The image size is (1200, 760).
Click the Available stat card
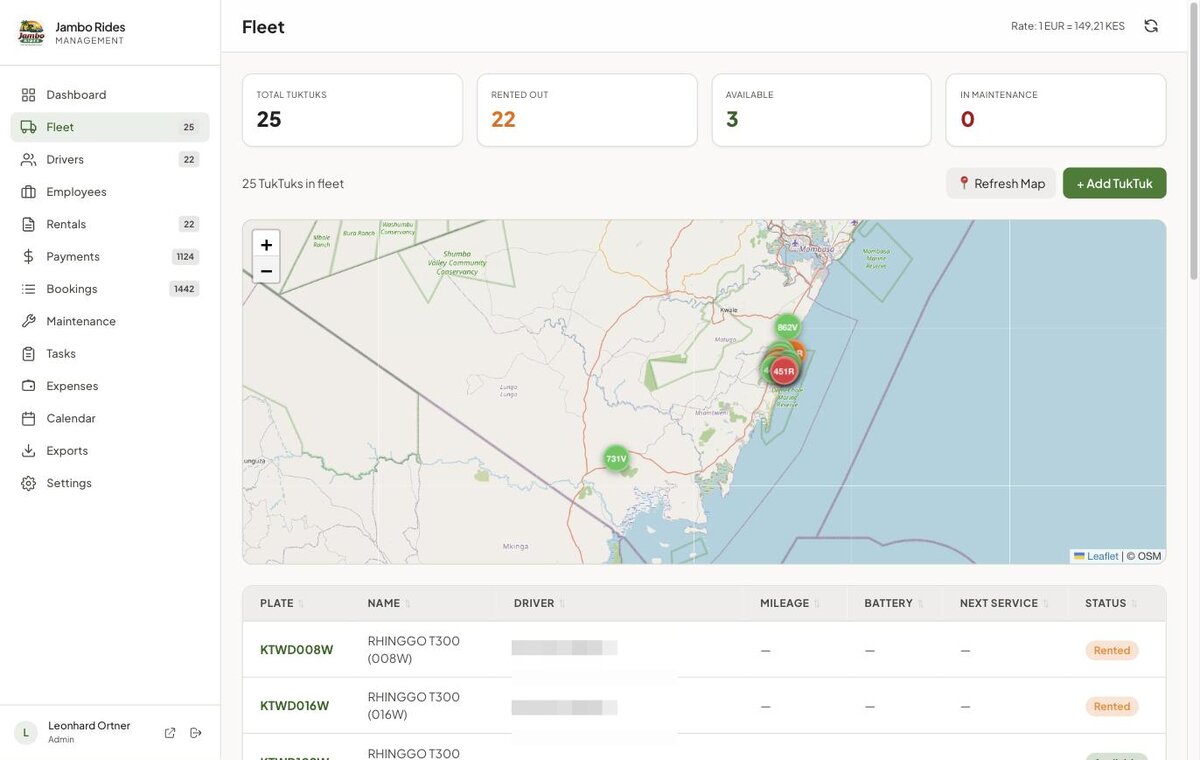(x=821, y=110)
